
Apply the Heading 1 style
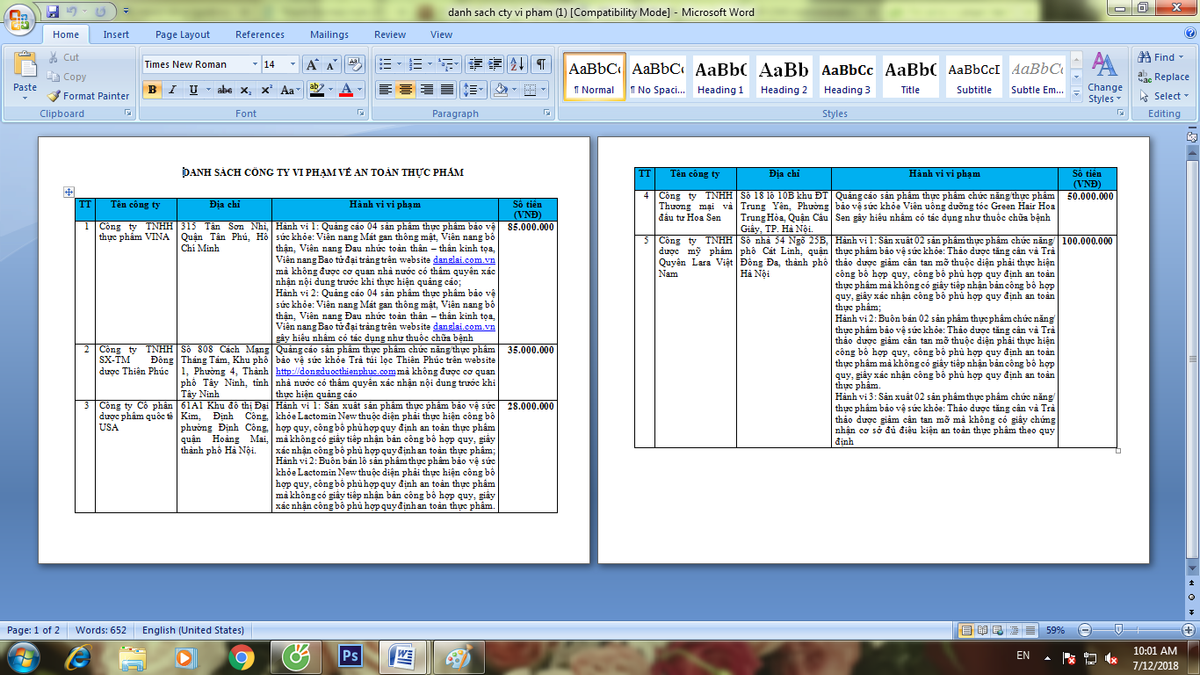point(720,77)
